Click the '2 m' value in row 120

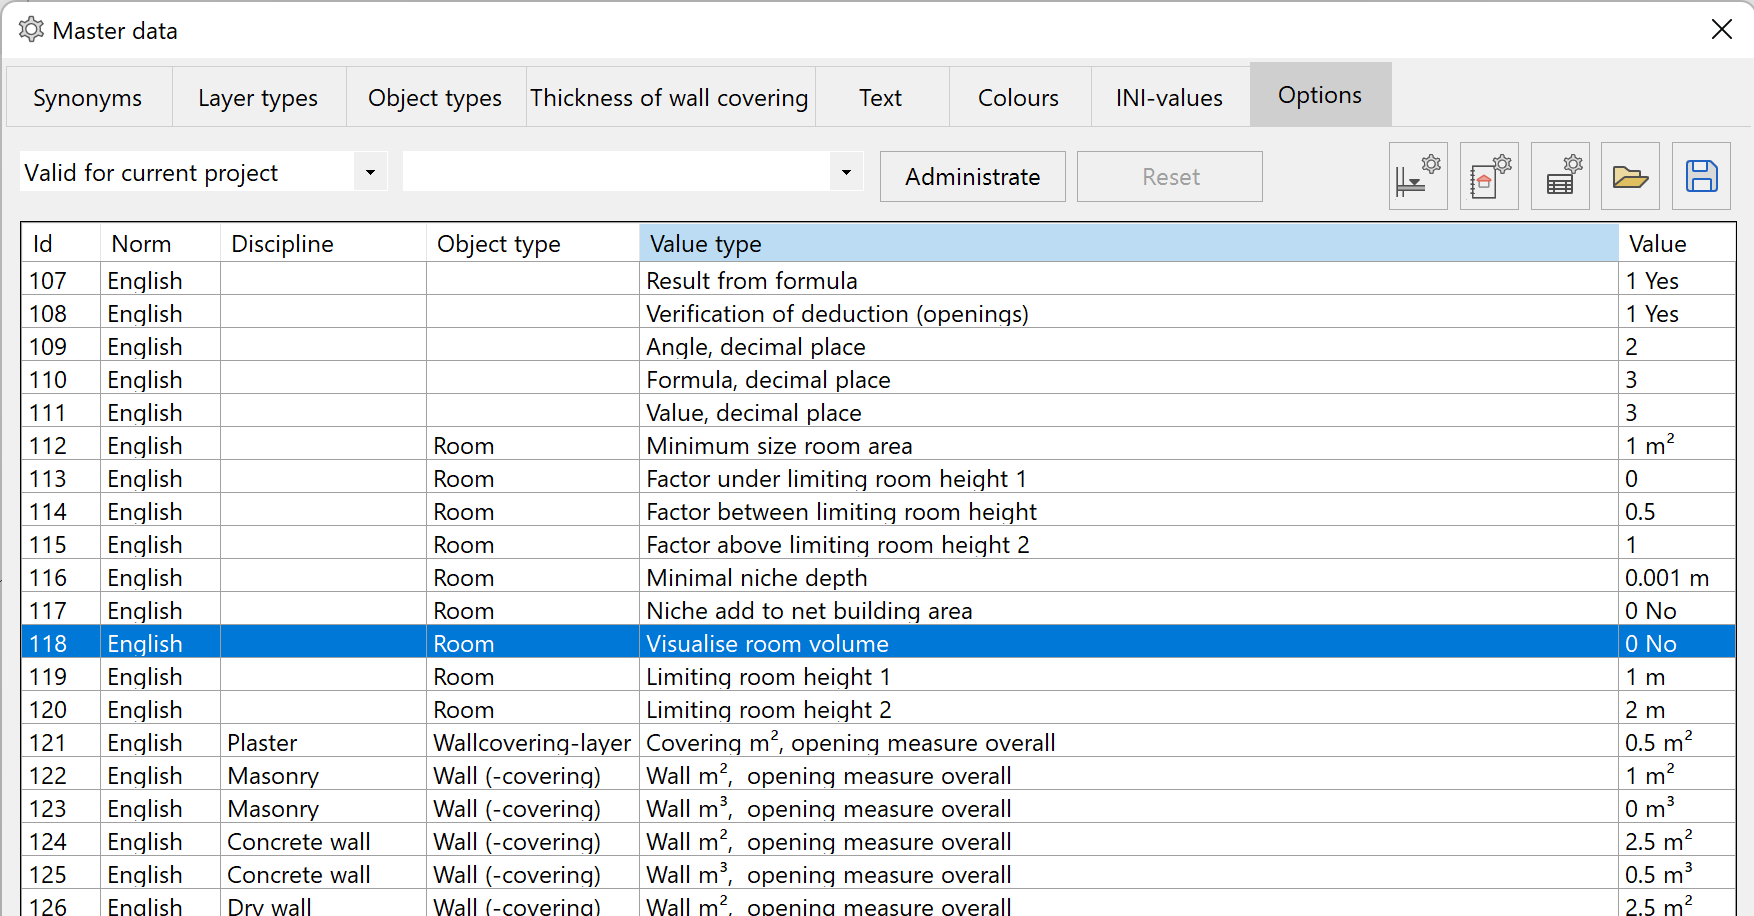[x=1677, y=709]
